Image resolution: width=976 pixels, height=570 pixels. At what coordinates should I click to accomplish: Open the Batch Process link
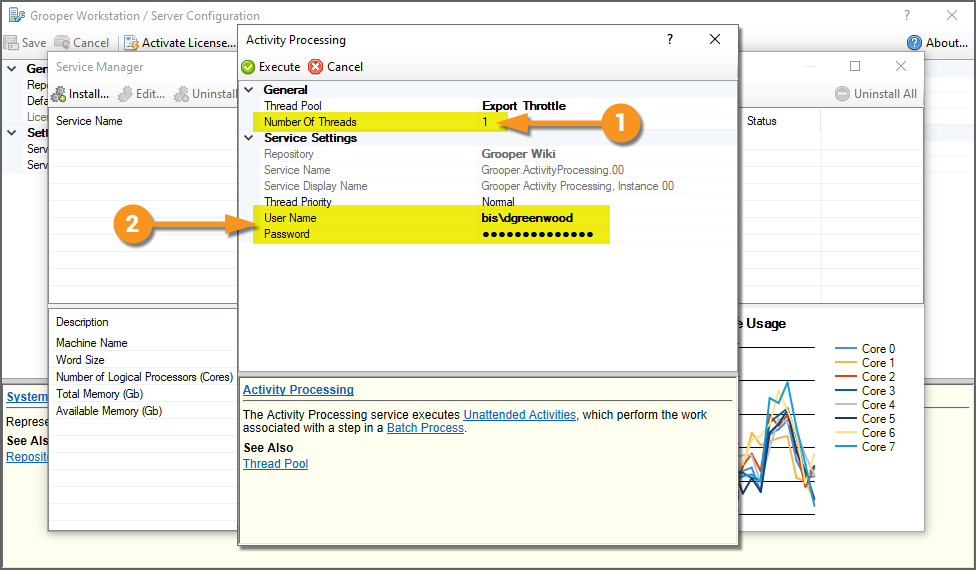[425, 428]
